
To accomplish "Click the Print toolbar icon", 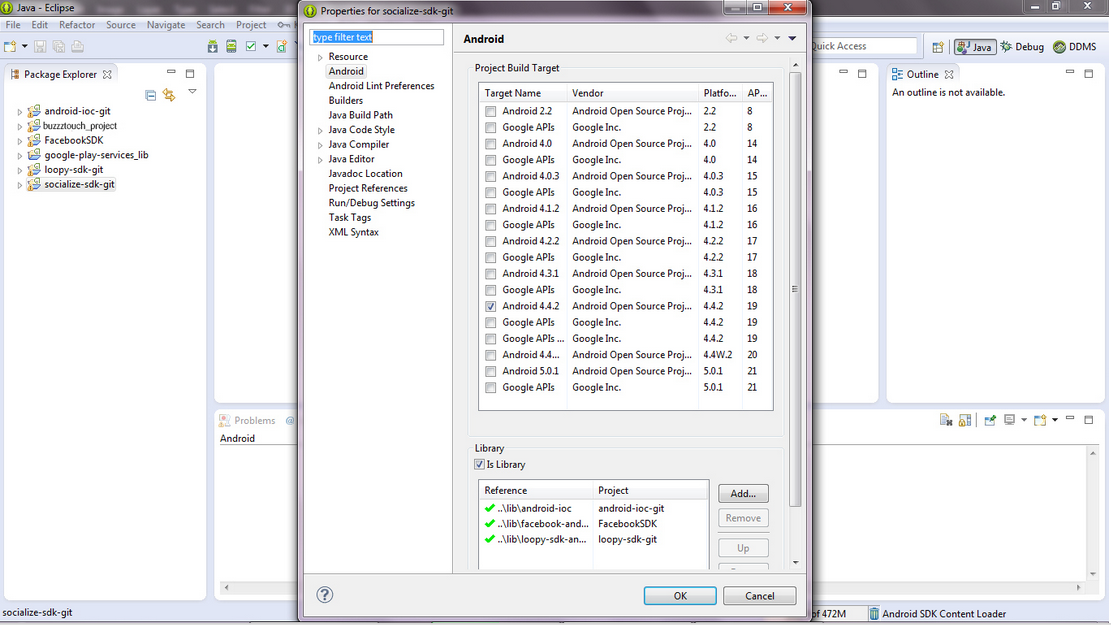I will click(x=77, y=46).
